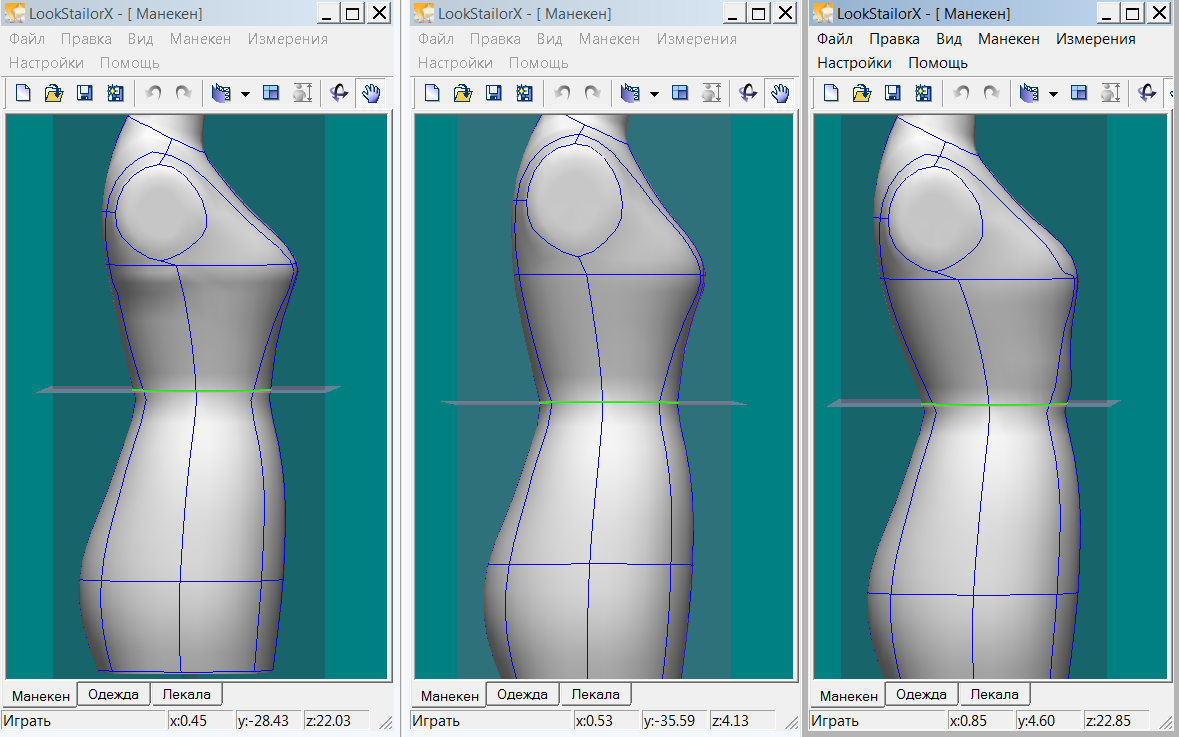Open Измерения menu in the right window
The image size is (1179, 737).
(x=1096, y=39)
